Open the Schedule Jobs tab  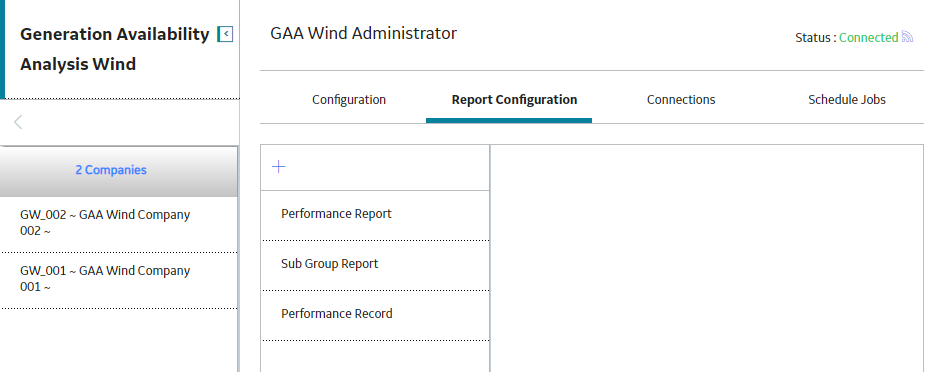click(x=847, y=100)
